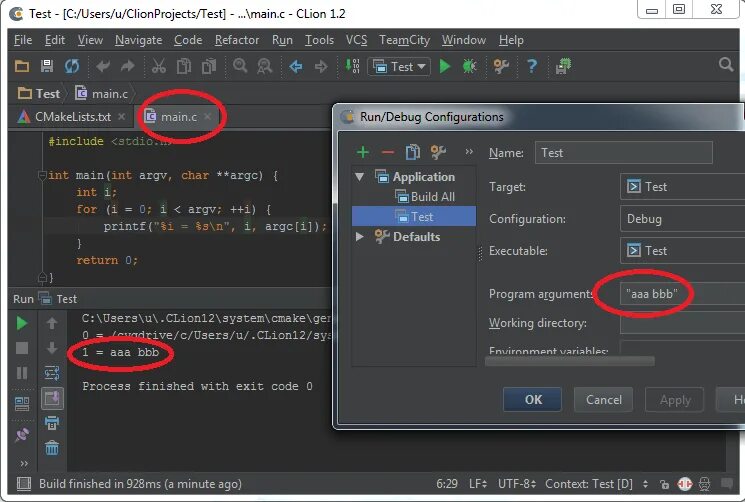This screenshot has width=745, height=502.
Task: Clear all console output with trash icon
Action: tap(52, 447)
